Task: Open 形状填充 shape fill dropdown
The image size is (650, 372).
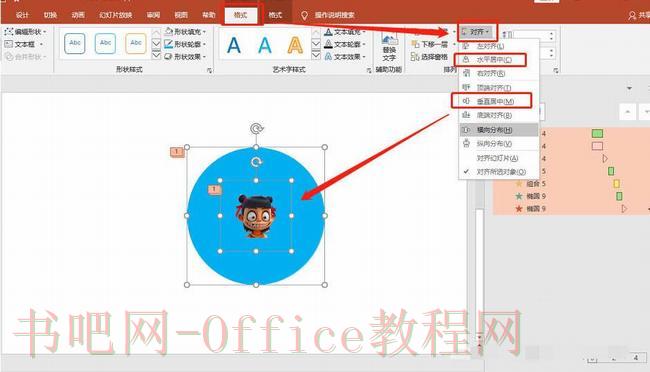Action: click(186, 32)
